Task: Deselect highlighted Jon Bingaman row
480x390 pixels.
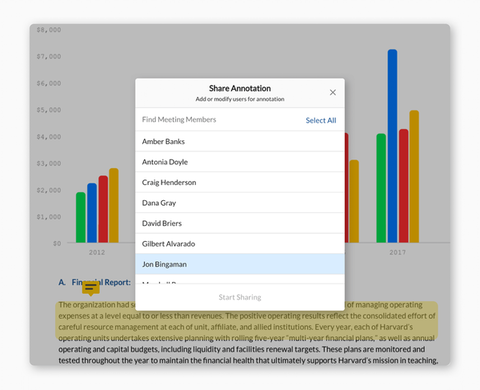Action: pyautogui.click(x=240, y=264)
